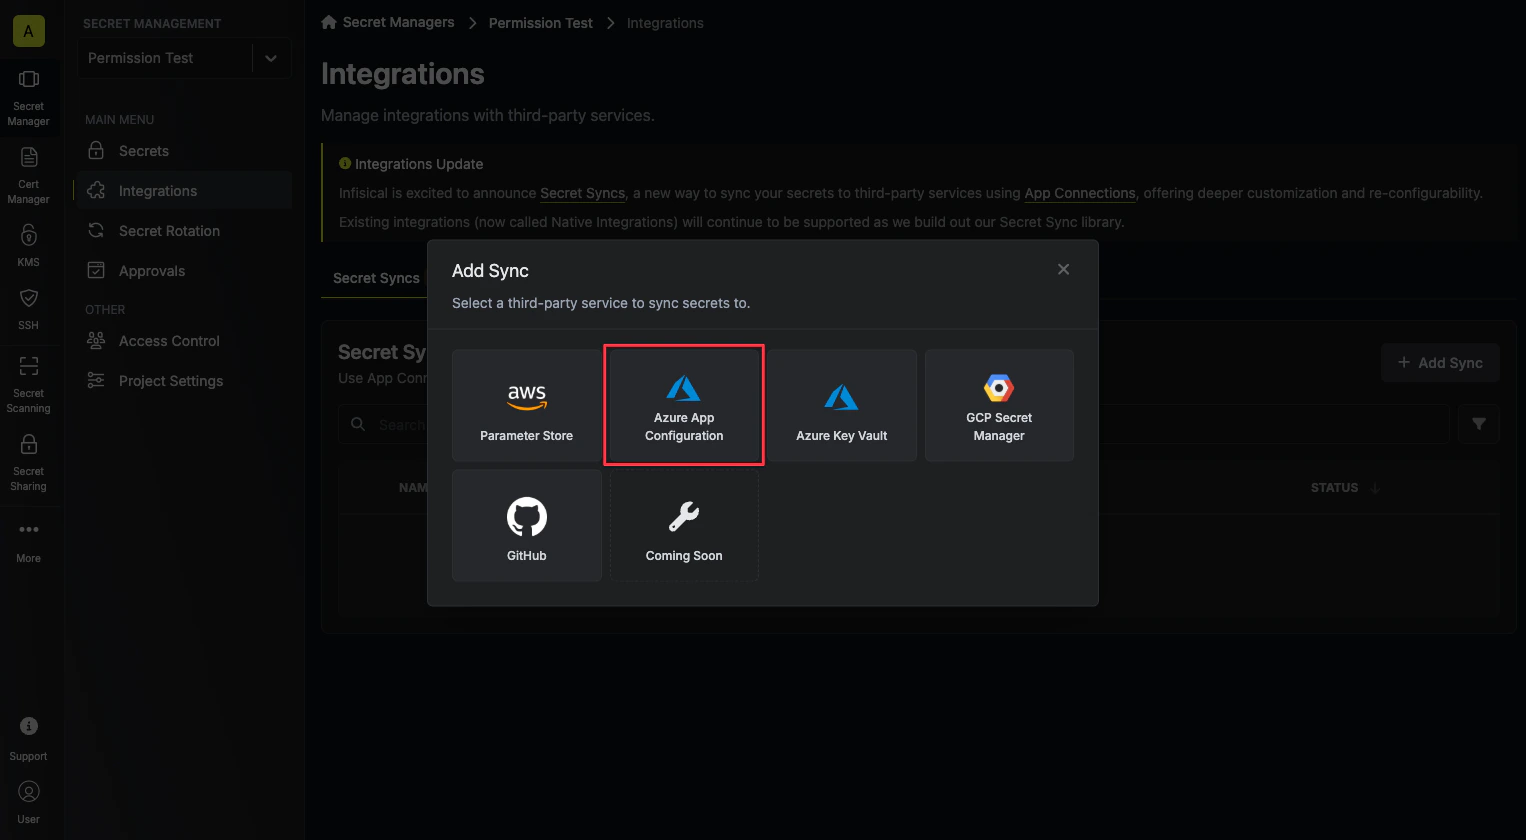Open Secret Manager in left rail
Image resolution: width=1526 pixels, height=840 pixels.
(x=29, y=98)
